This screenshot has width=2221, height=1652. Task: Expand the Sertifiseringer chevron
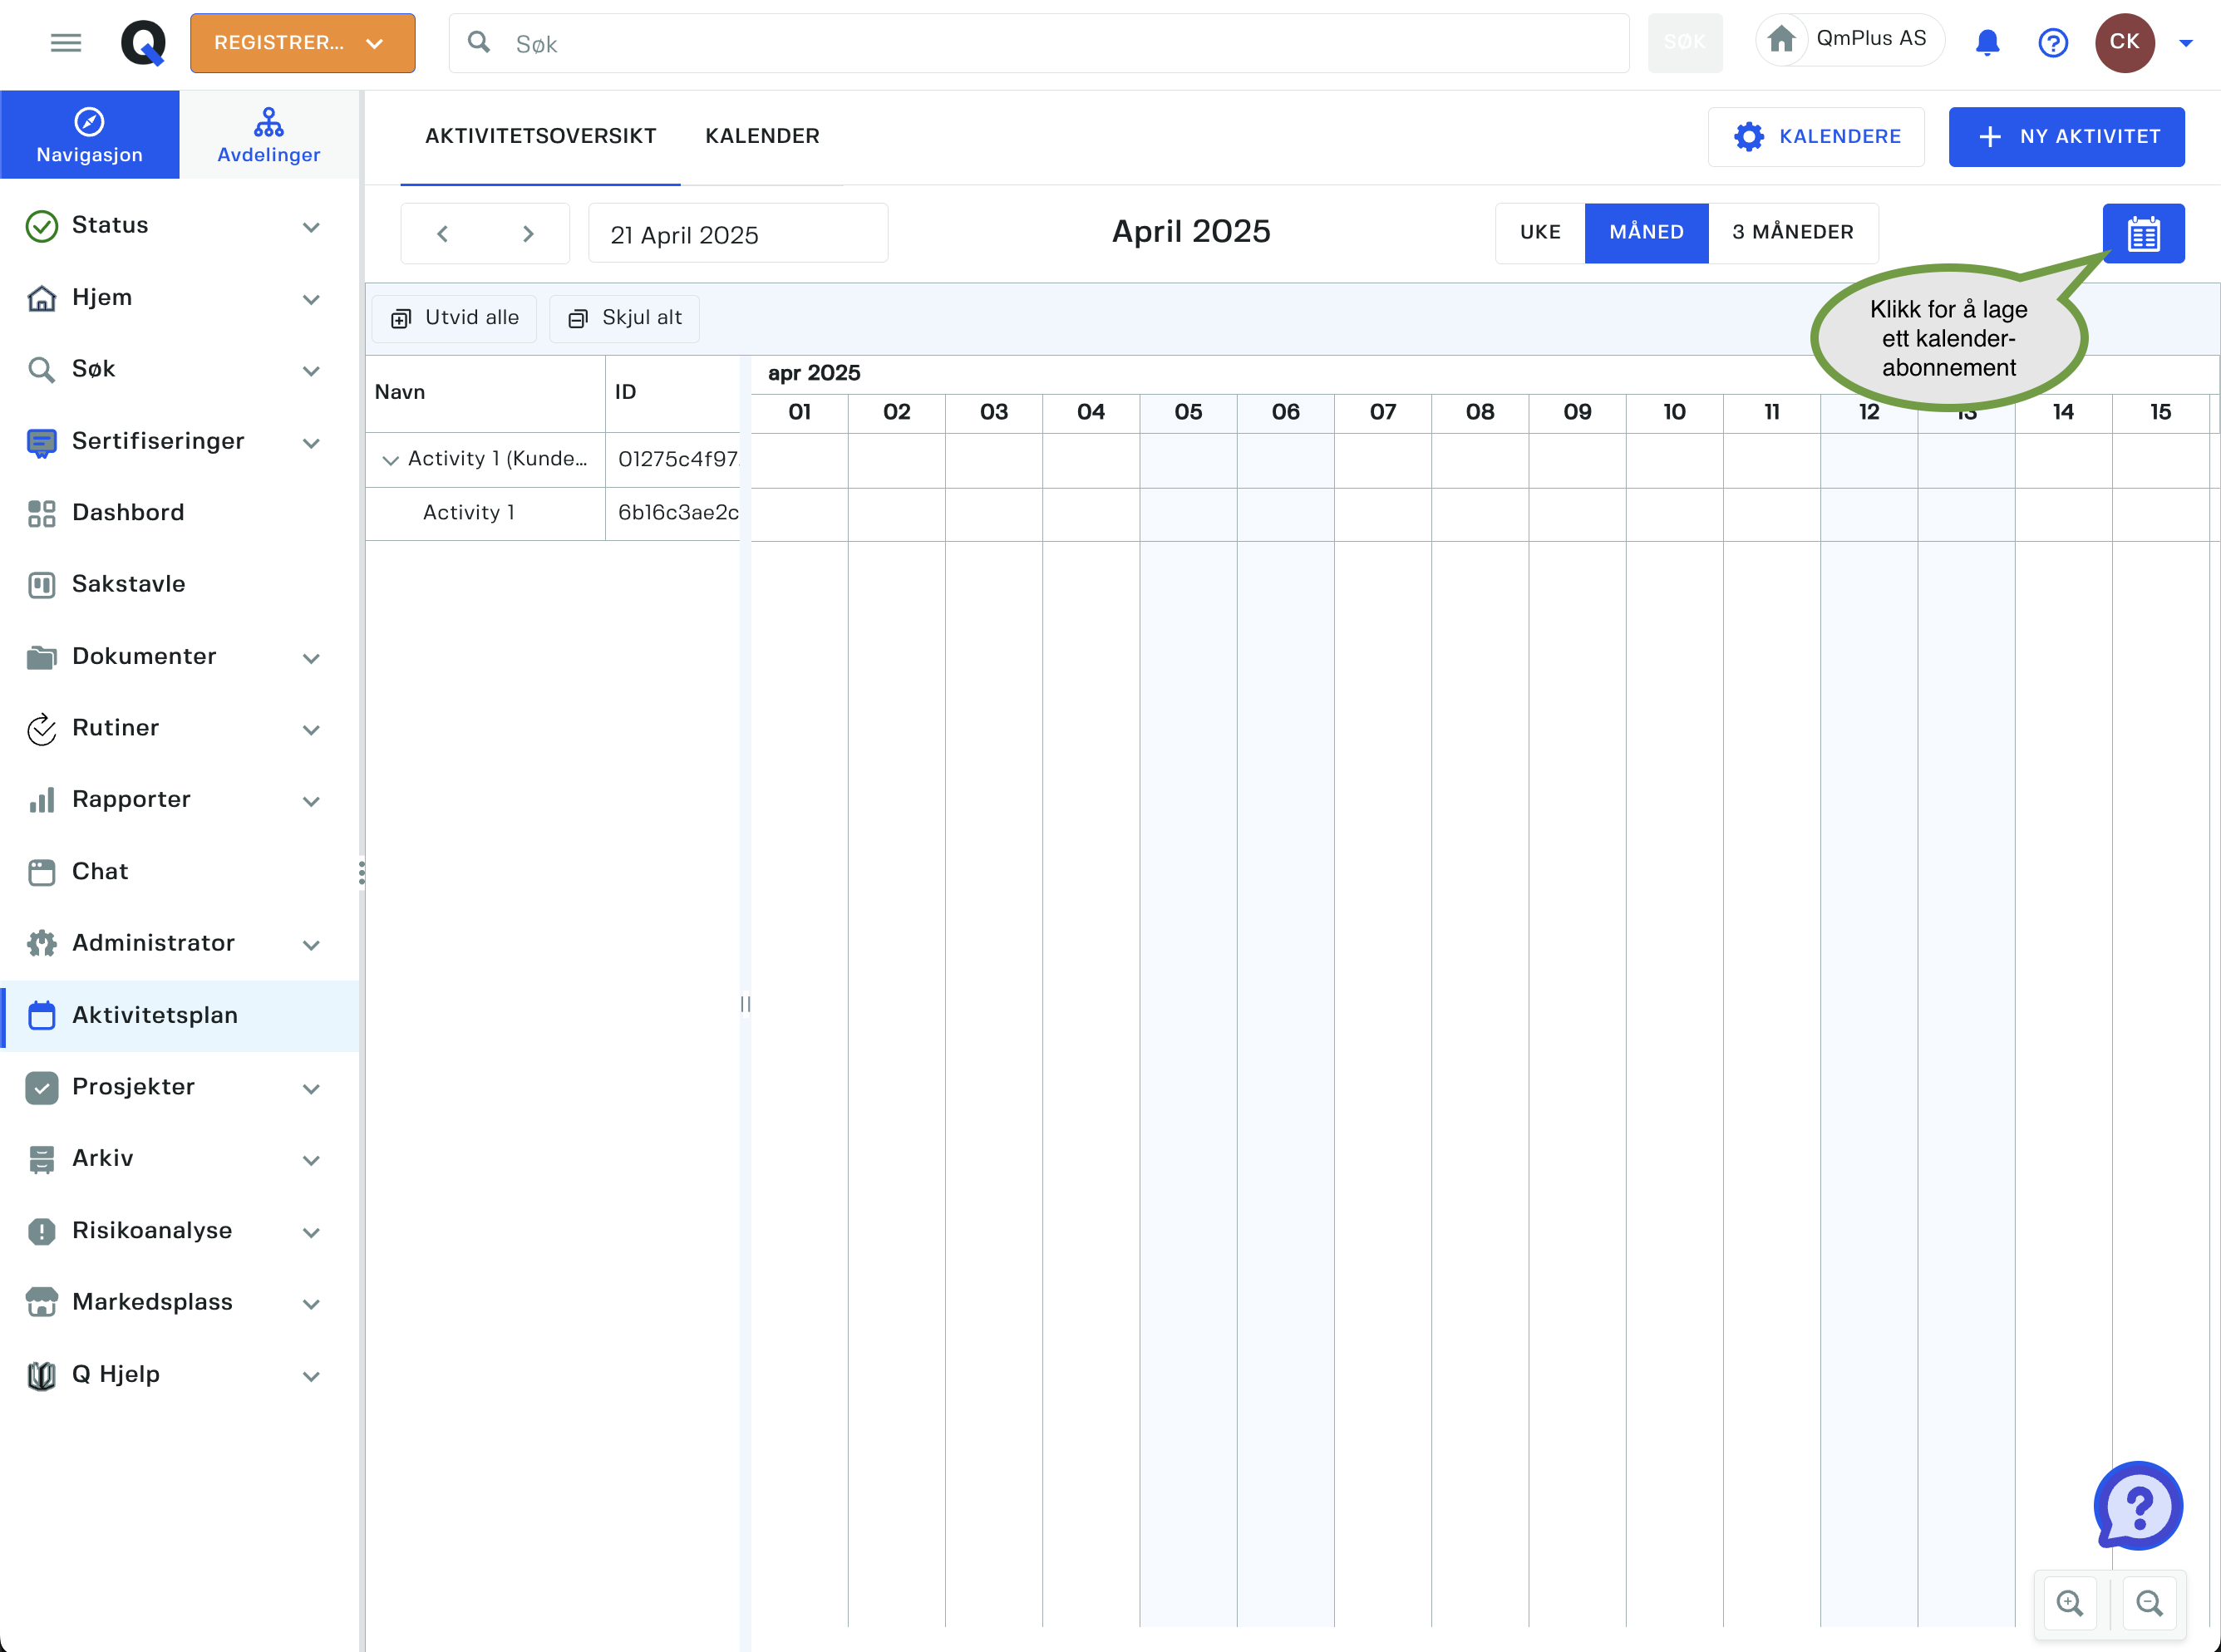click(x=311, y=443)
